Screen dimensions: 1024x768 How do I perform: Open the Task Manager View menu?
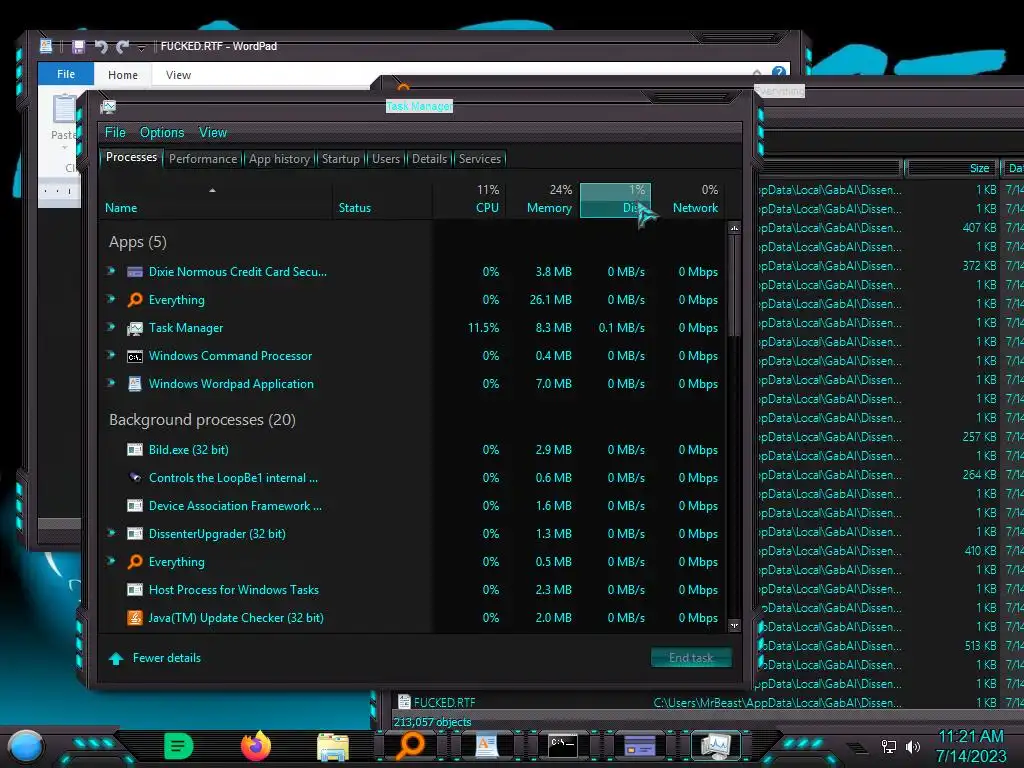pyautogui.click(x=213, y=132)
